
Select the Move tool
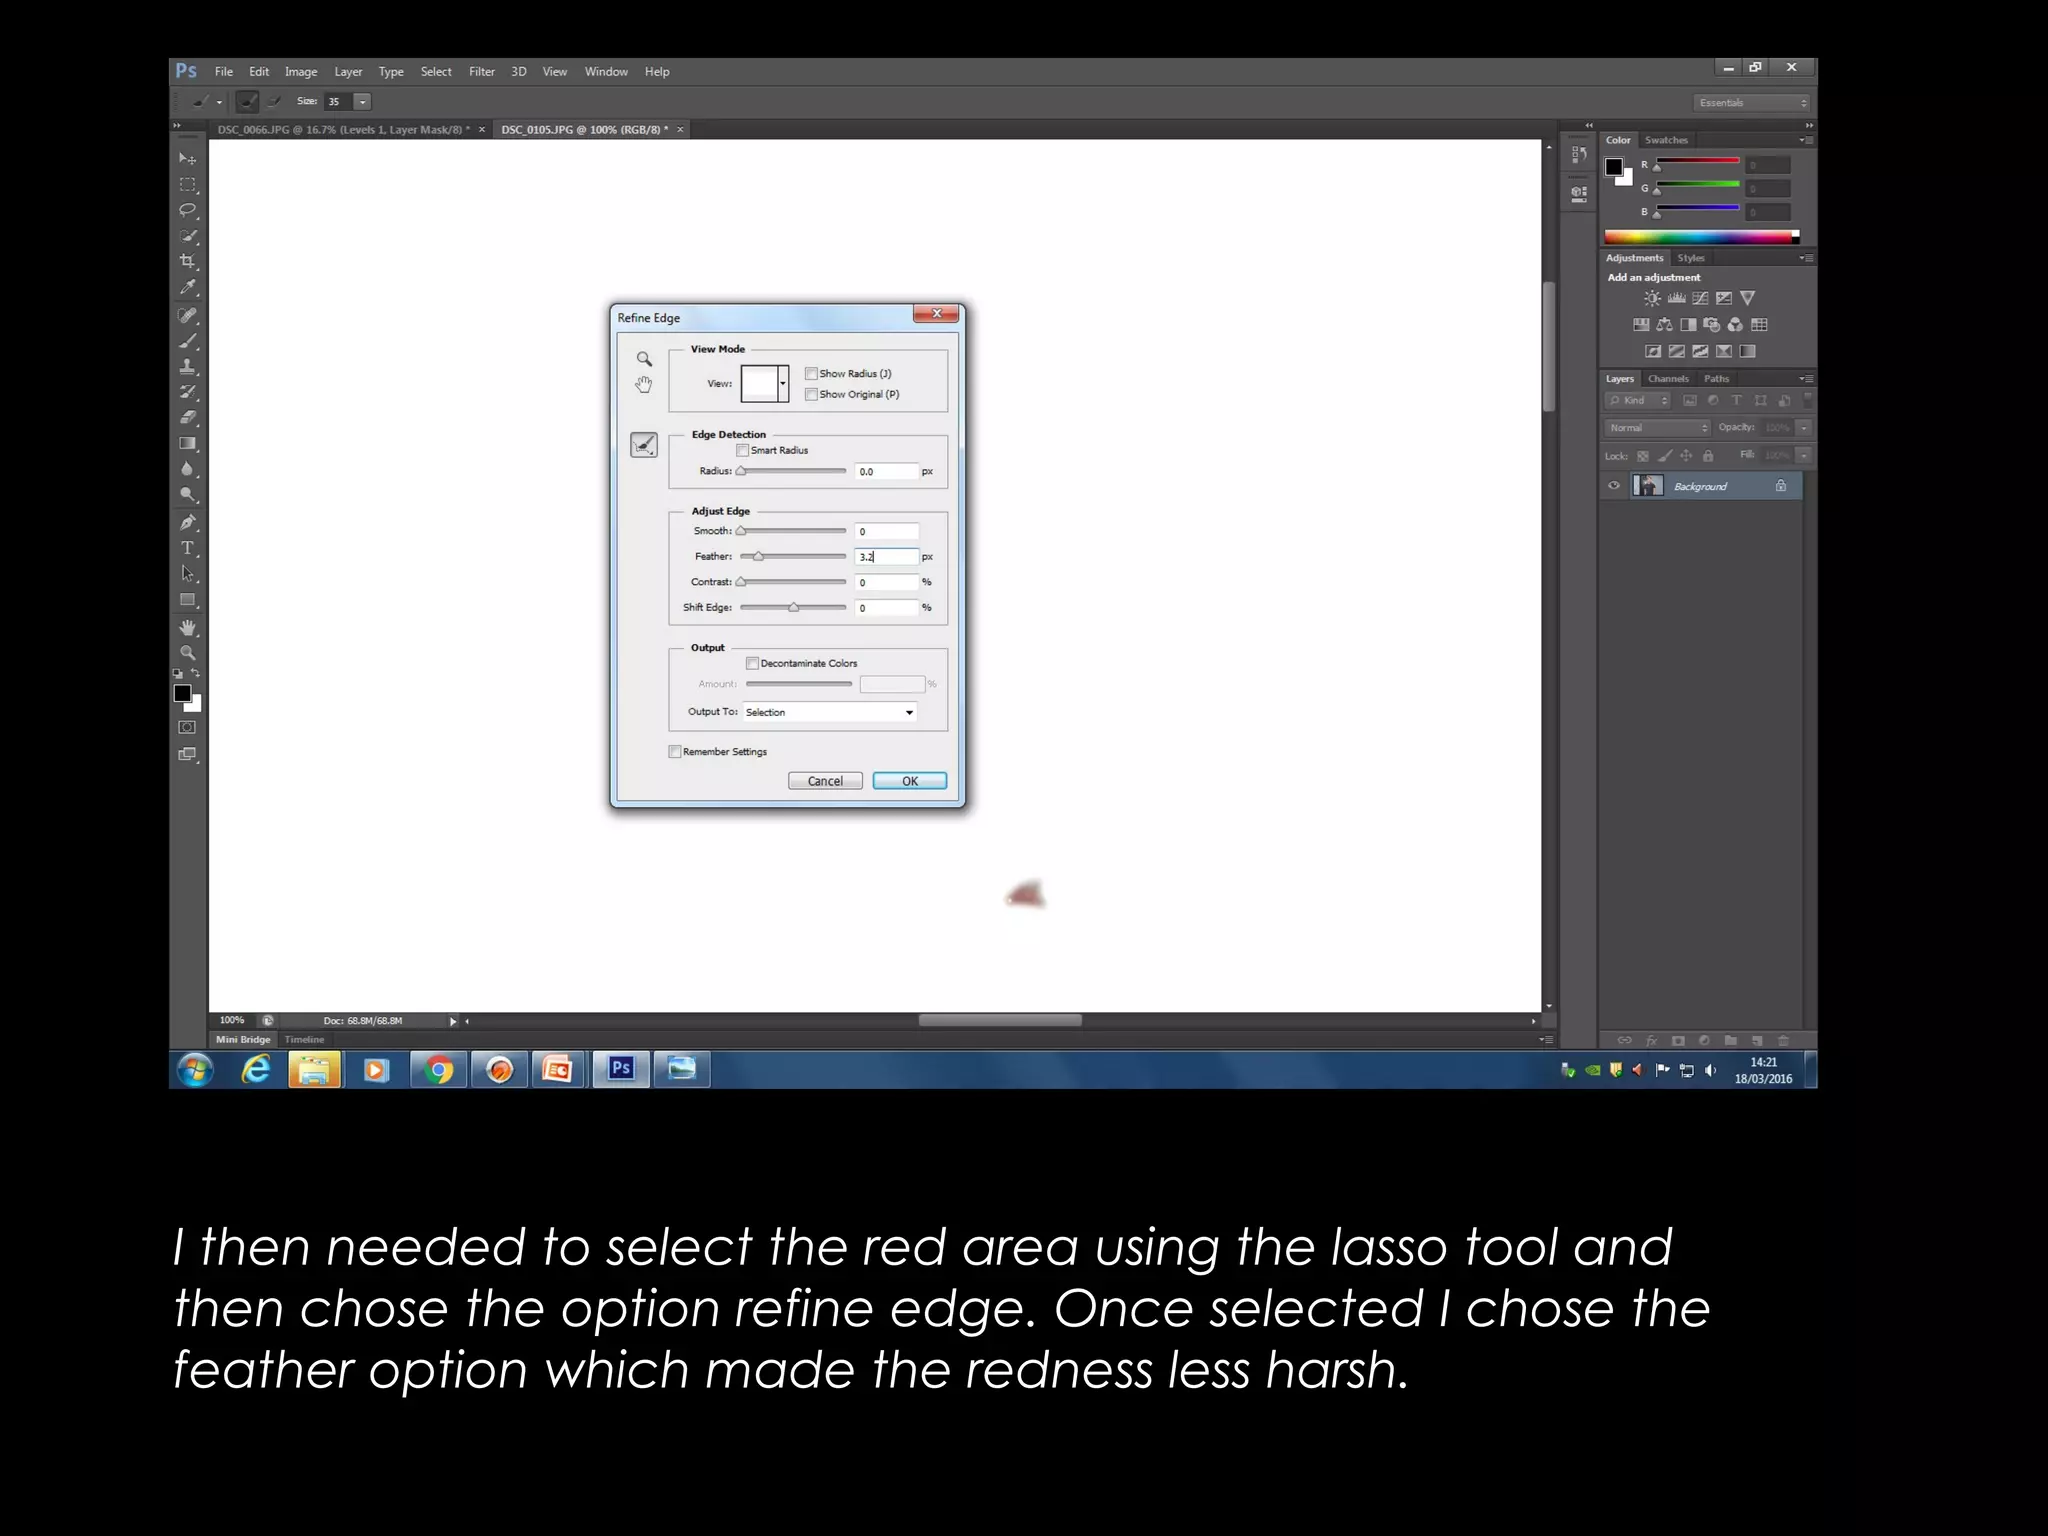click(x=187, y=159)
